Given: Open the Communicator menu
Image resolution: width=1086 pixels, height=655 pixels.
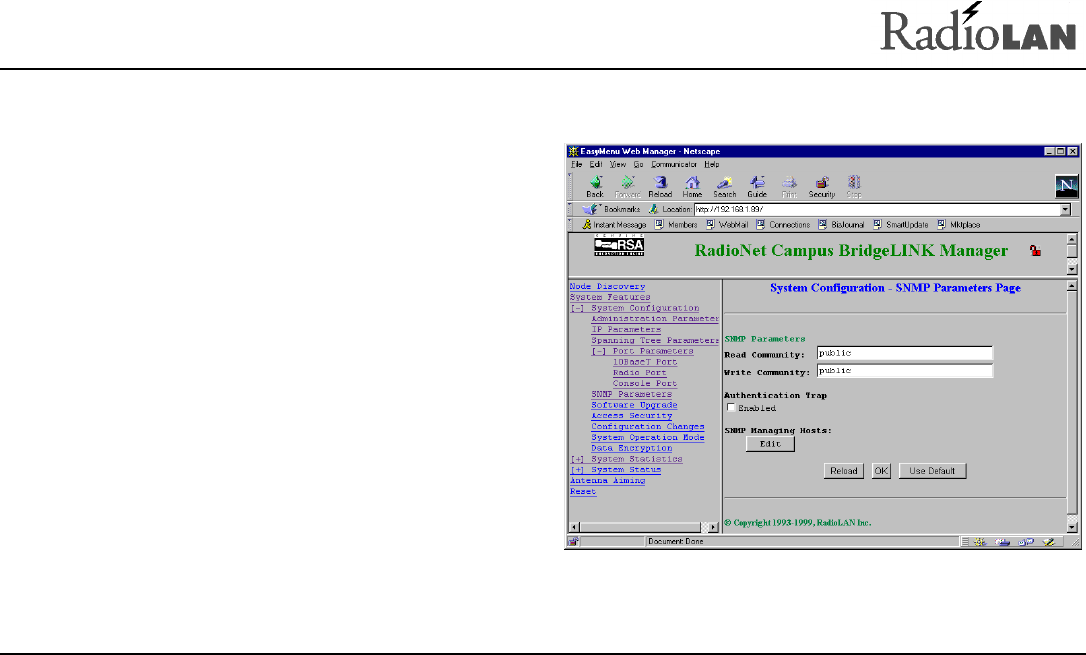Looking at the screenshot, I should [674, 165].
